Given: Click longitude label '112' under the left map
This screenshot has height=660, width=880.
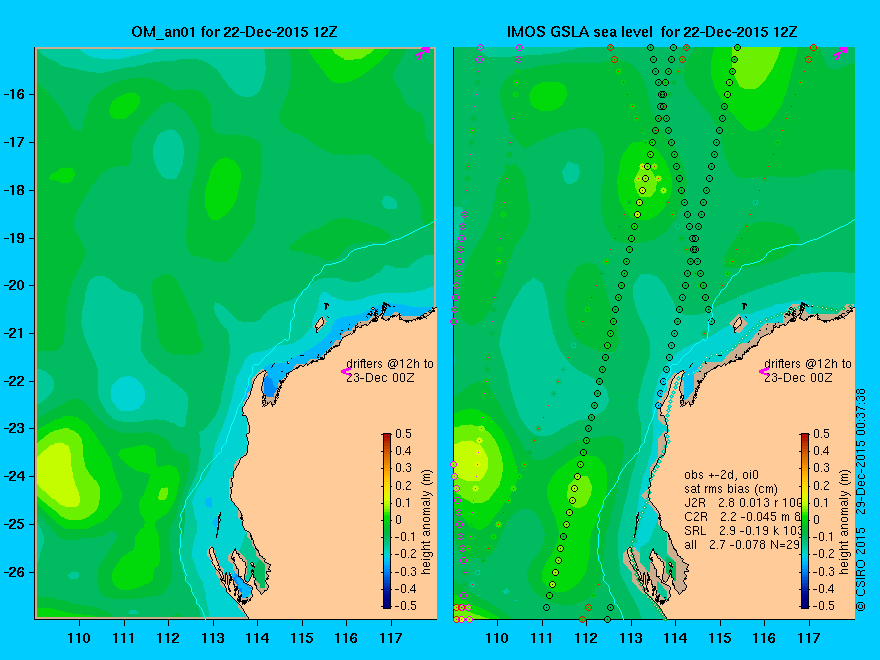Looking at the screenshot, I should [168, 638].
